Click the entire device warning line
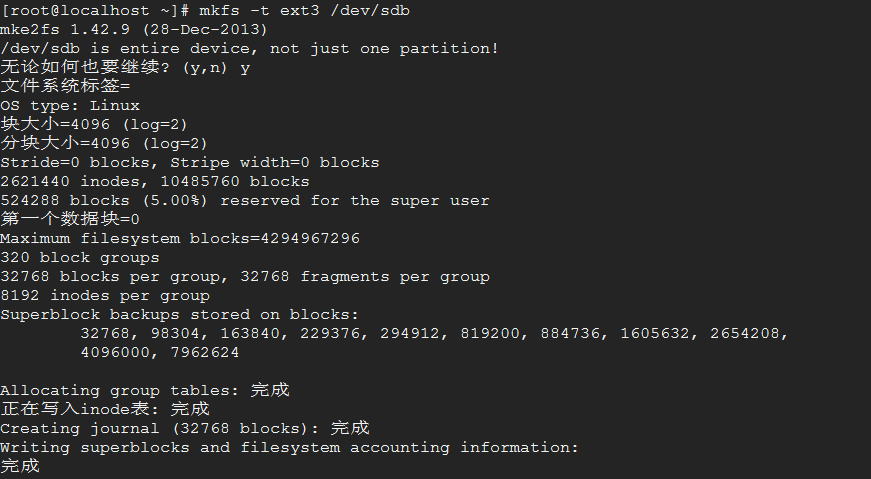Viewport: 871px width, 479px height. coord(249,49)
